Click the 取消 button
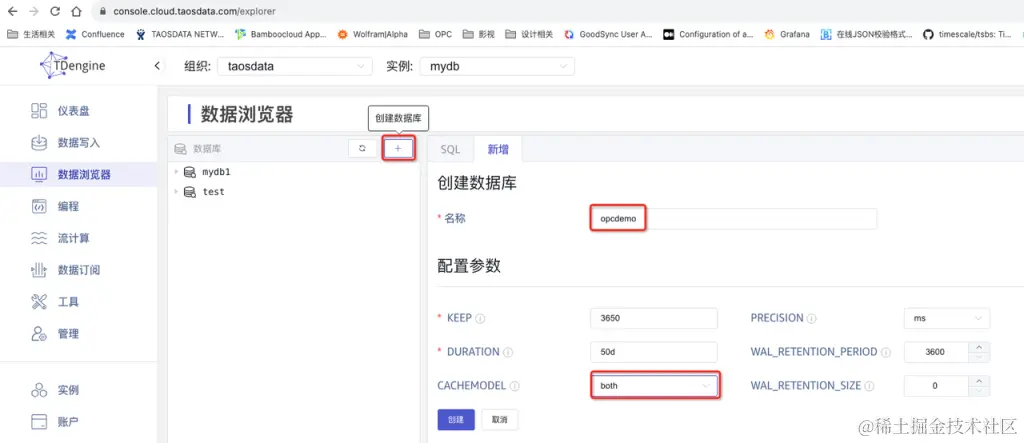Screen dimensions: 1024x443 500,419
